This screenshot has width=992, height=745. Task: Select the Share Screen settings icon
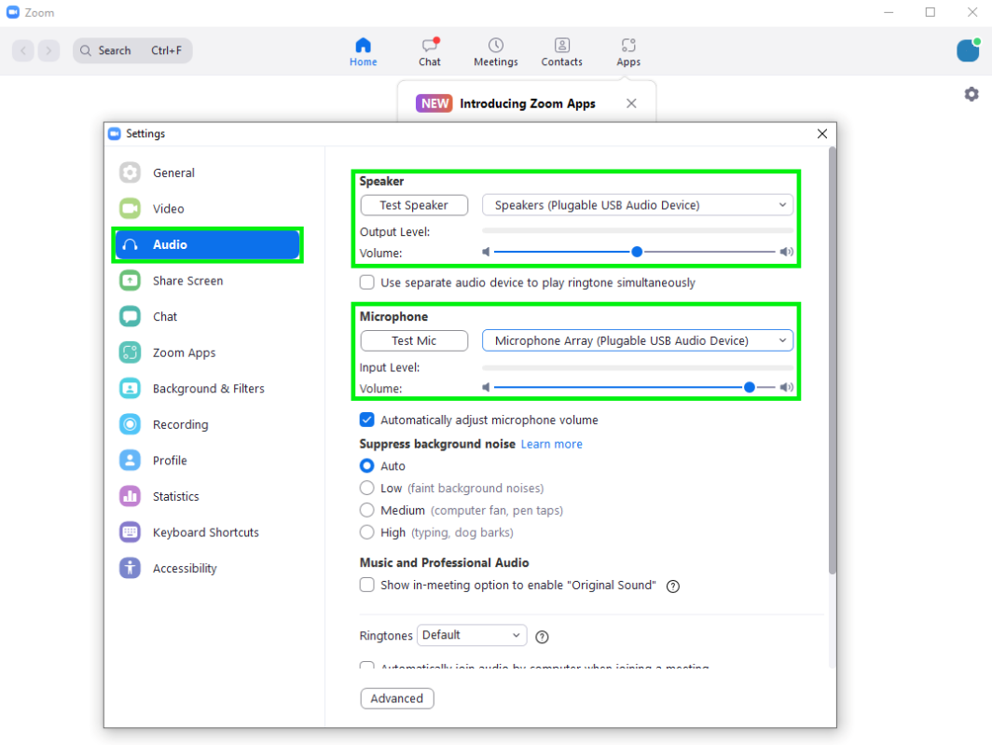pos(130,280)
